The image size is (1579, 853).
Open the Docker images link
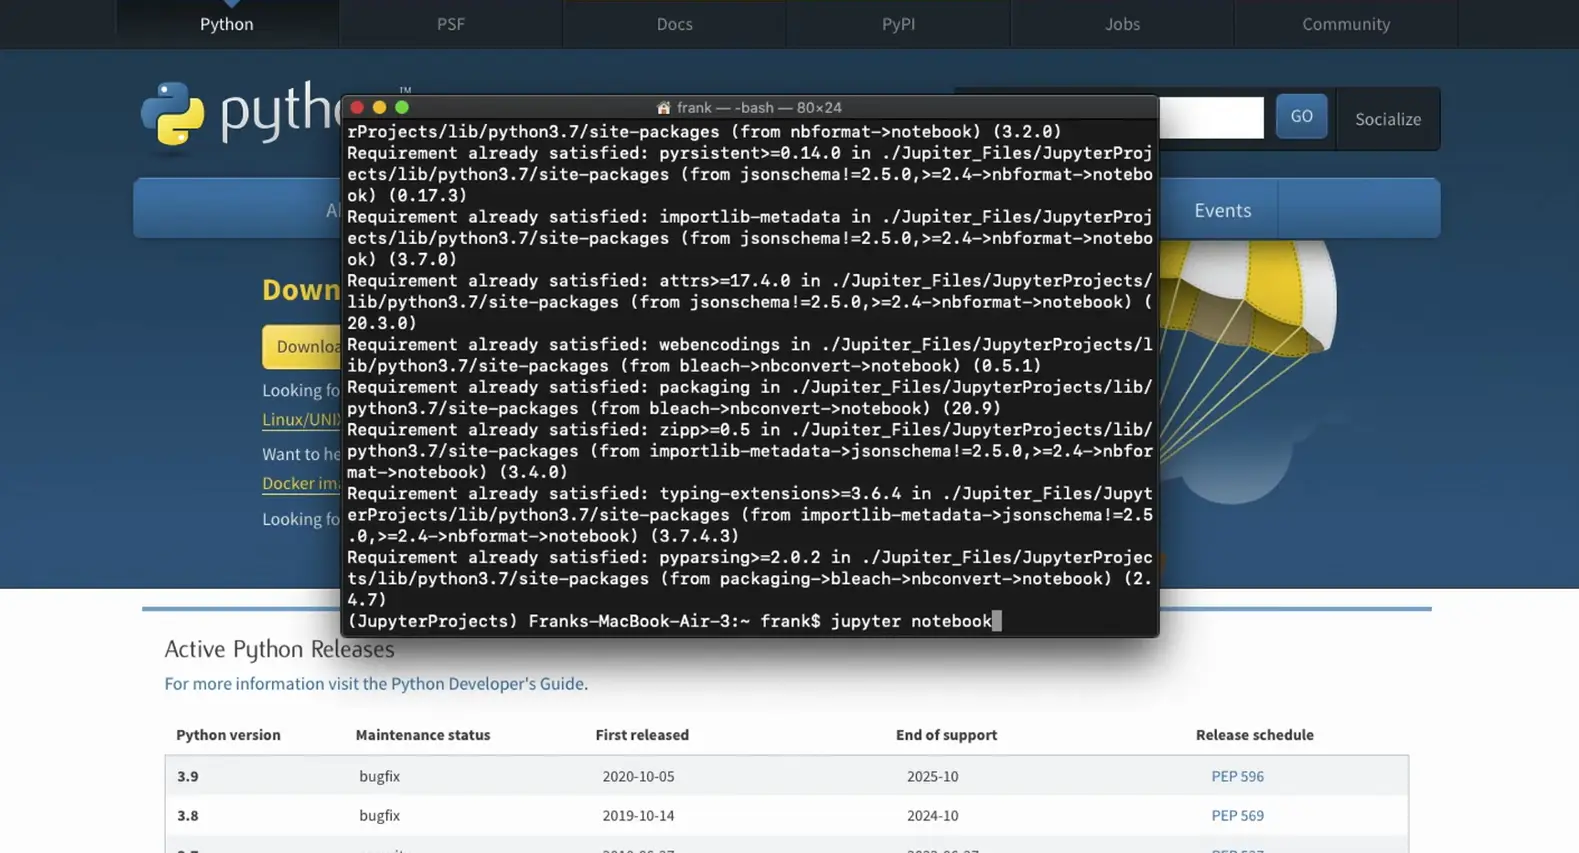pos(301,484)
